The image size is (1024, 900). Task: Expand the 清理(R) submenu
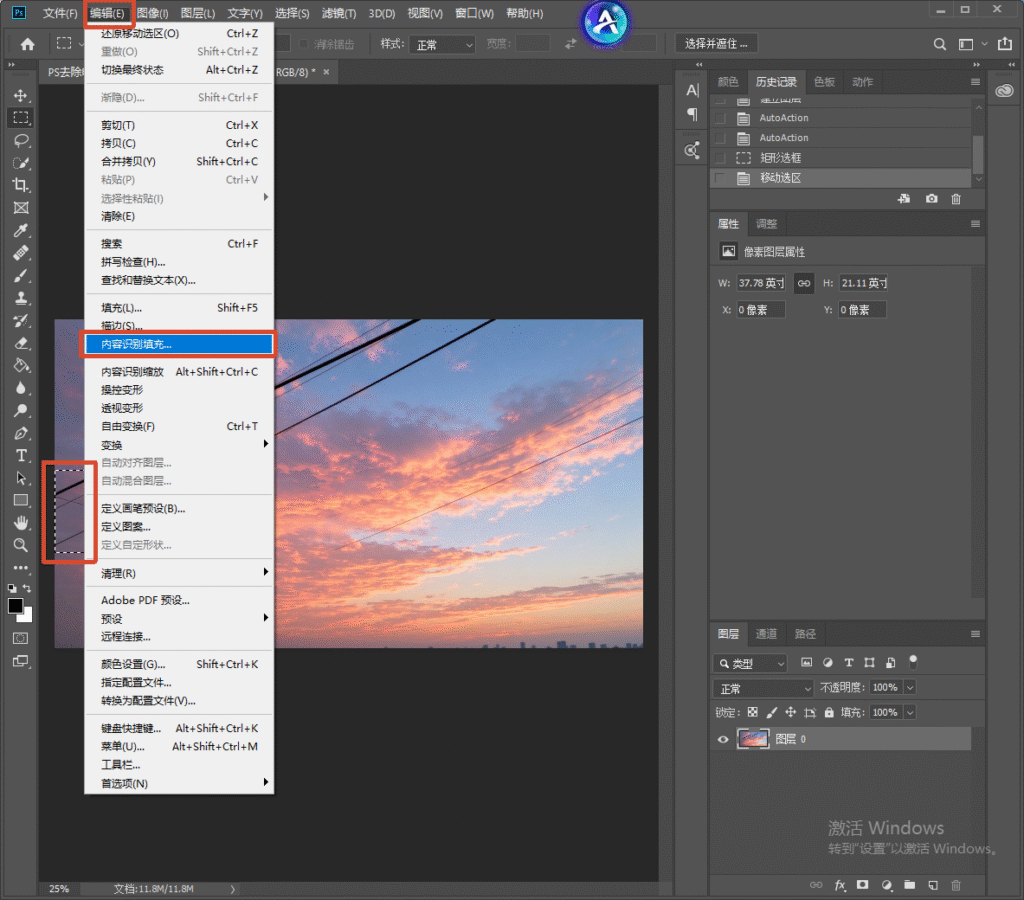click(x=179, y=573)
